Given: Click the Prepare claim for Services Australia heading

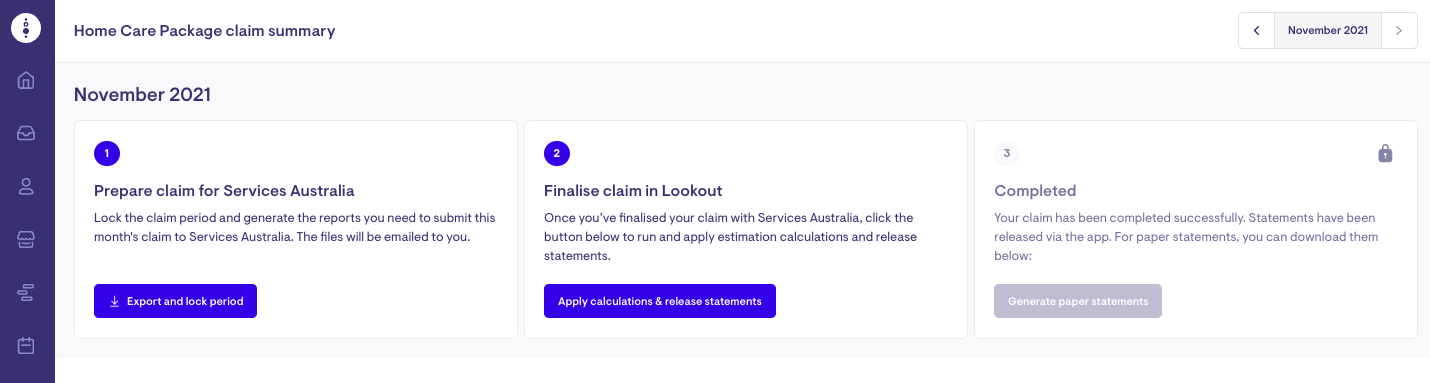Looking at the screenshot, I should 224,190.
